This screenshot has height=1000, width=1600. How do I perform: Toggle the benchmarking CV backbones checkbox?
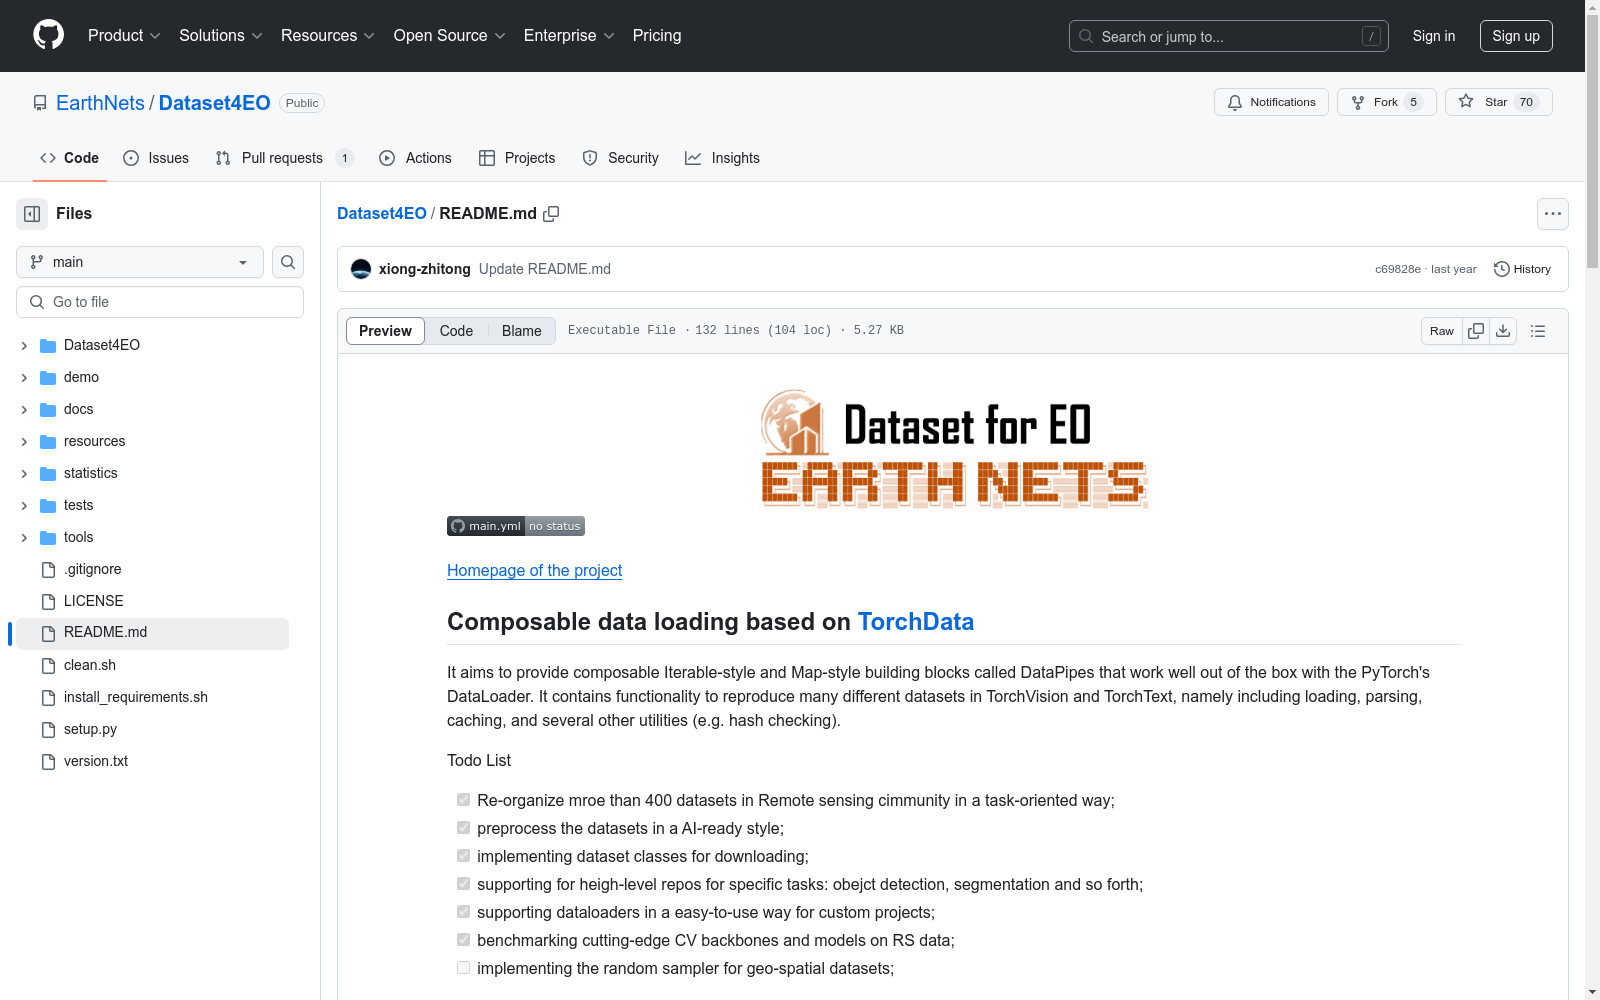point(463,940)
